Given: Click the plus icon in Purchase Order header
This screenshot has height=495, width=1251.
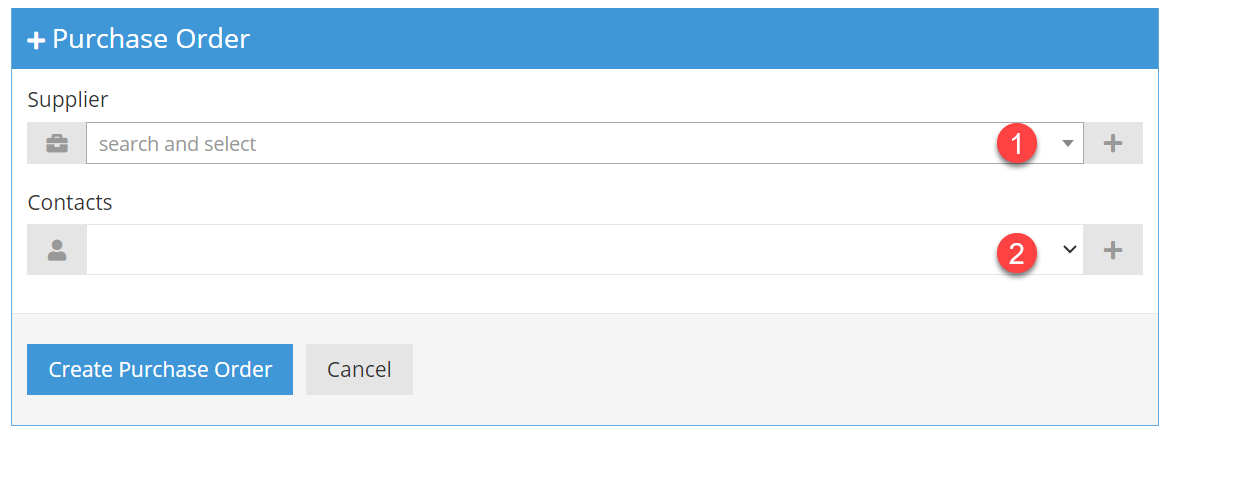Looking at the screenshot, I should (36, 40).
